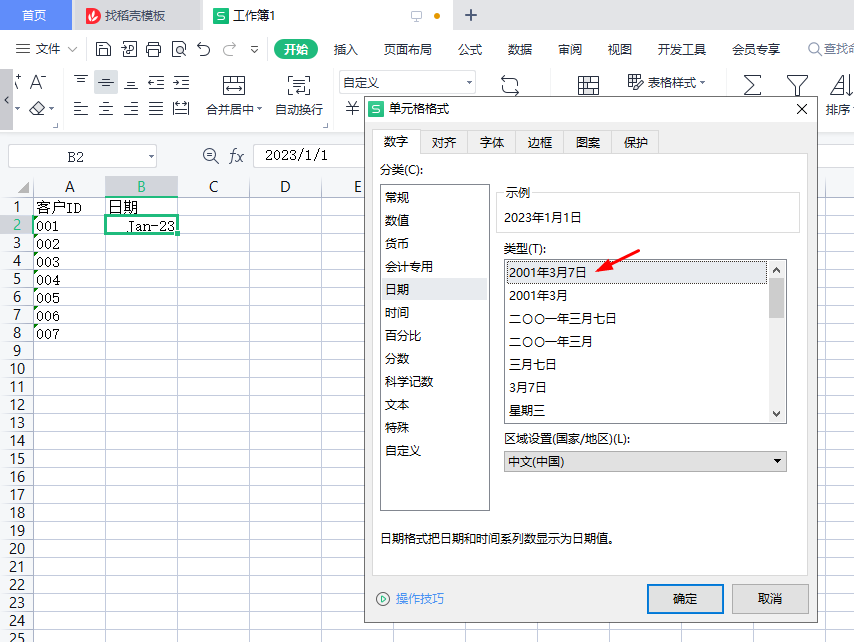Screen dimensions: 854x642
Task: Click the type conversion arrows icon
Action: 510,85
